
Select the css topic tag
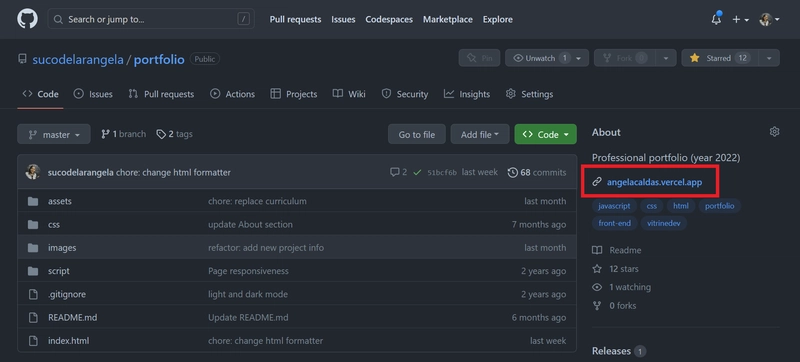click(652, 206)
